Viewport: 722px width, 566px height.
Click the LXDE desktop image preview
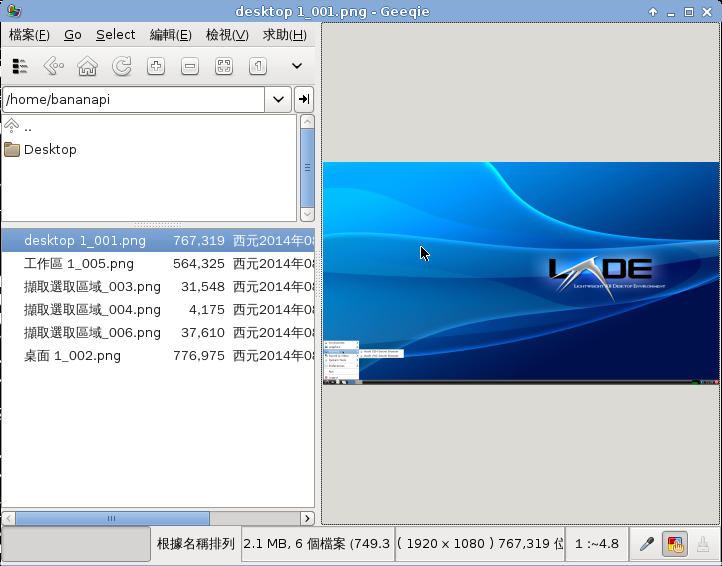(x=521, y=273)
